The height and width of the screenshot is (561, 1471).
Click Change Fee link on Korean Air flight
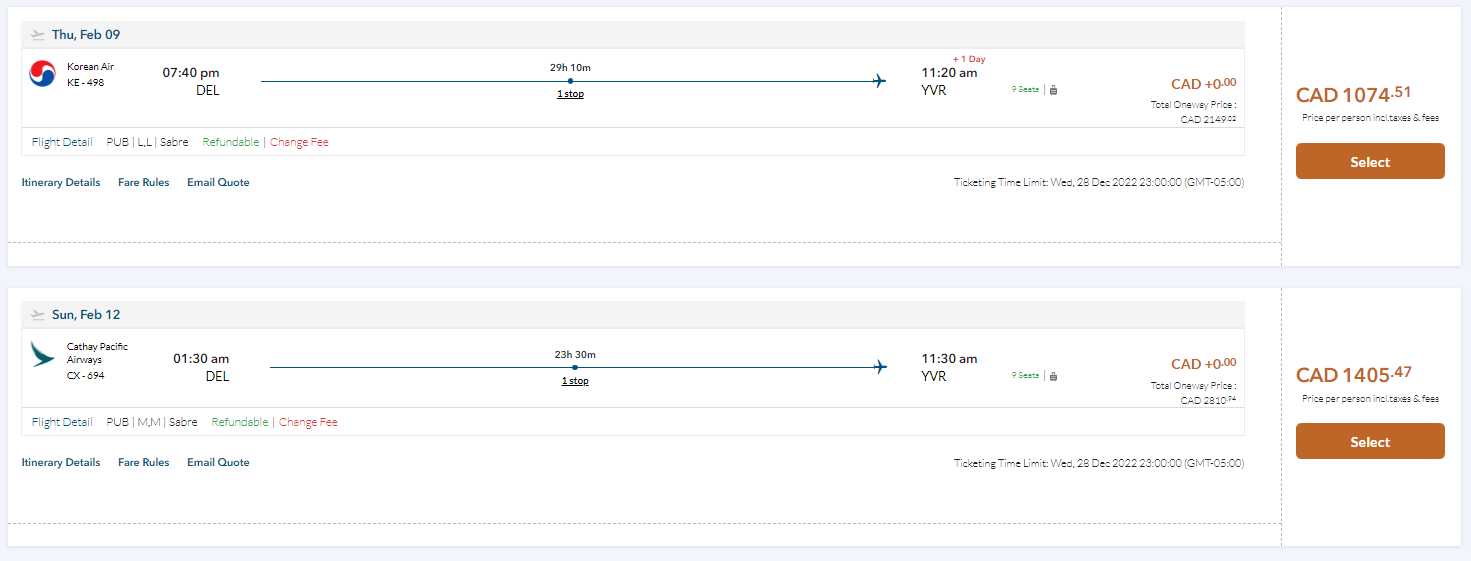299,142
